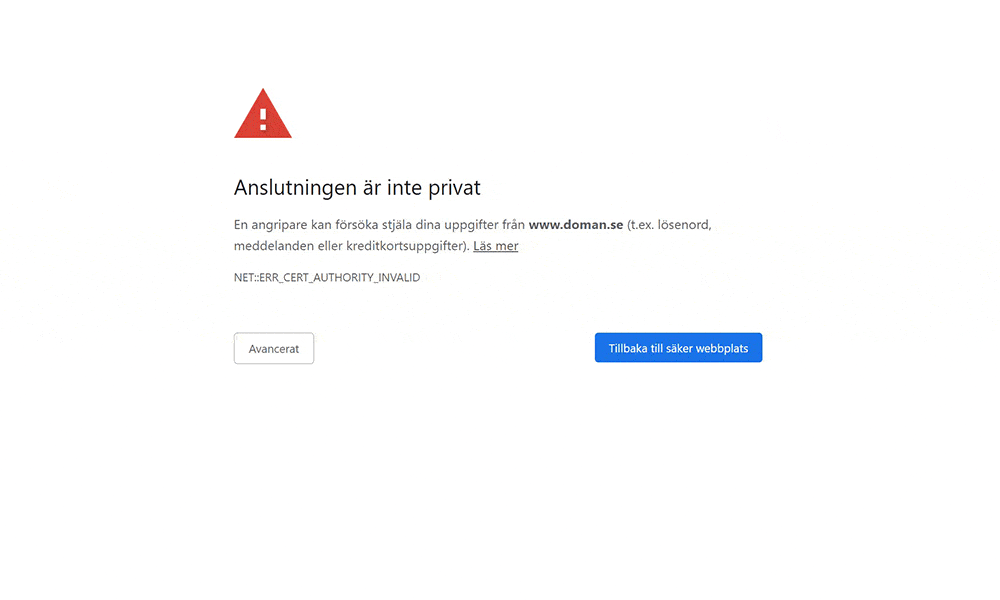Image resolution: width=1000 pixels, height=600 pixels.
Task: Click the word Anslutningen in the heading
Action: coord(295,187)
